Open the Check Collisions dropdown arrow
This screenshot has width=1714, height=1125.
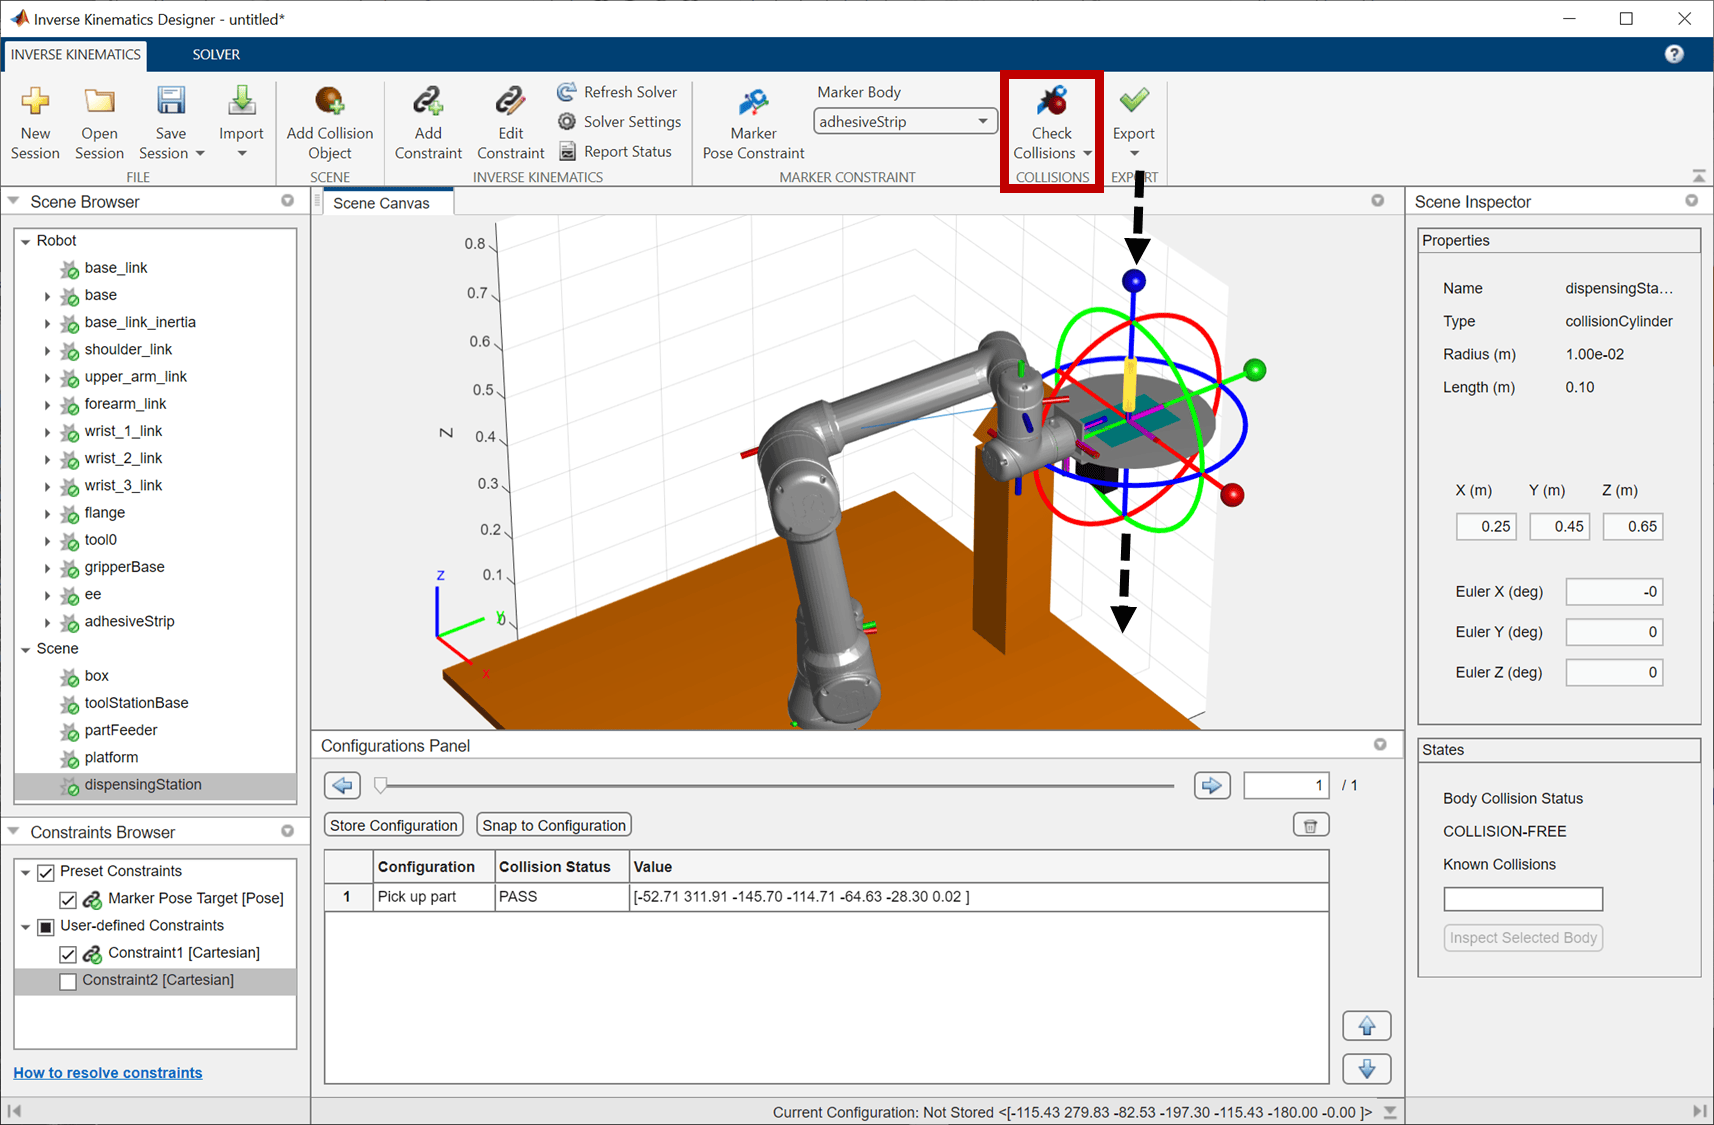(x=1087, y=154)
